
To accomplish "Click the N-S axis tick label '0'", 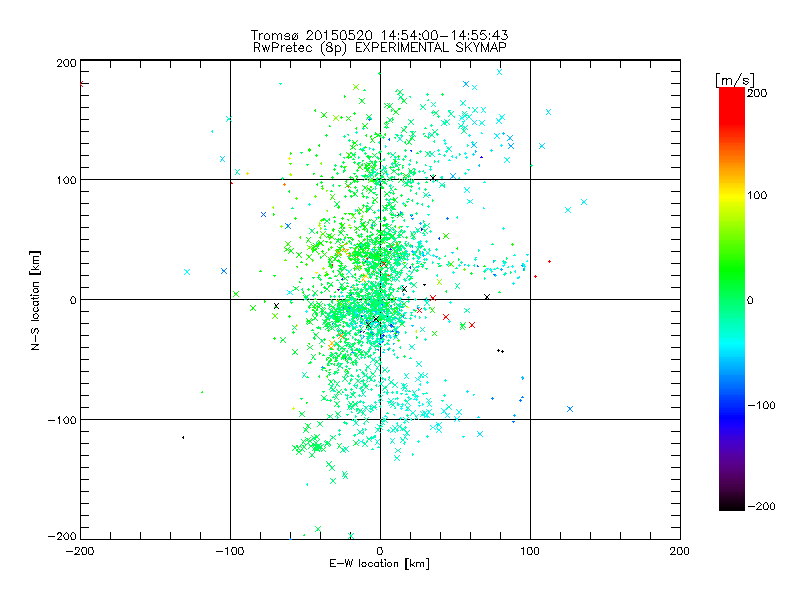I will 72,300.
